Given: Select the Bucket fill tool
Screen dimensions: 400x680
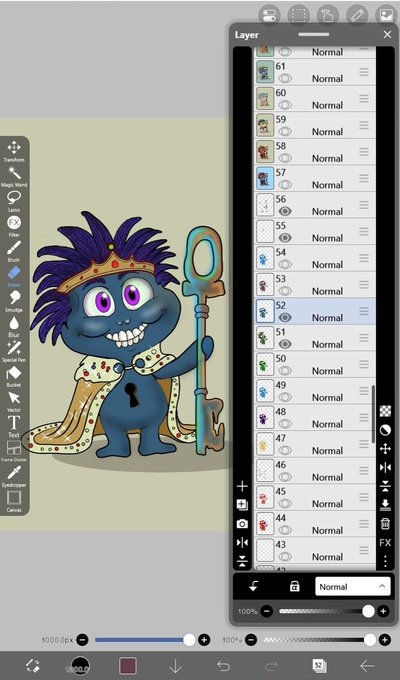Looking at the screenshot, I should [x=14, y=376].
